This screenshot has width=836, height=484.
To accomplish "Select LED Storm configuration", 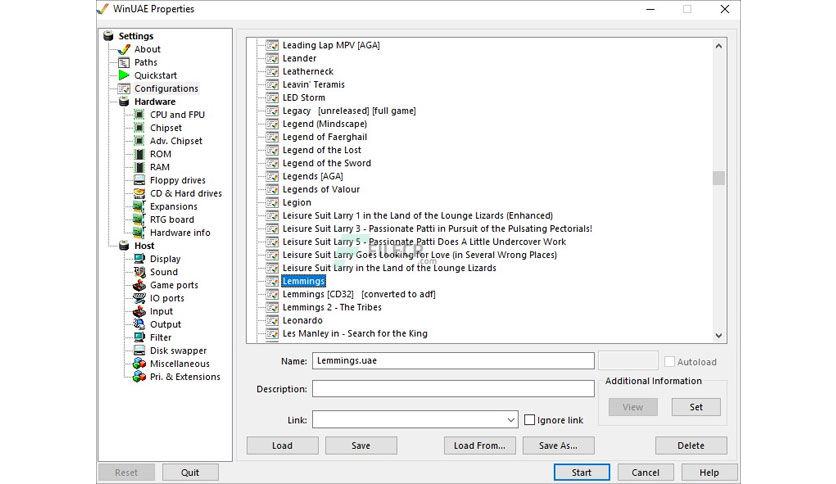I will coord(303,98).
